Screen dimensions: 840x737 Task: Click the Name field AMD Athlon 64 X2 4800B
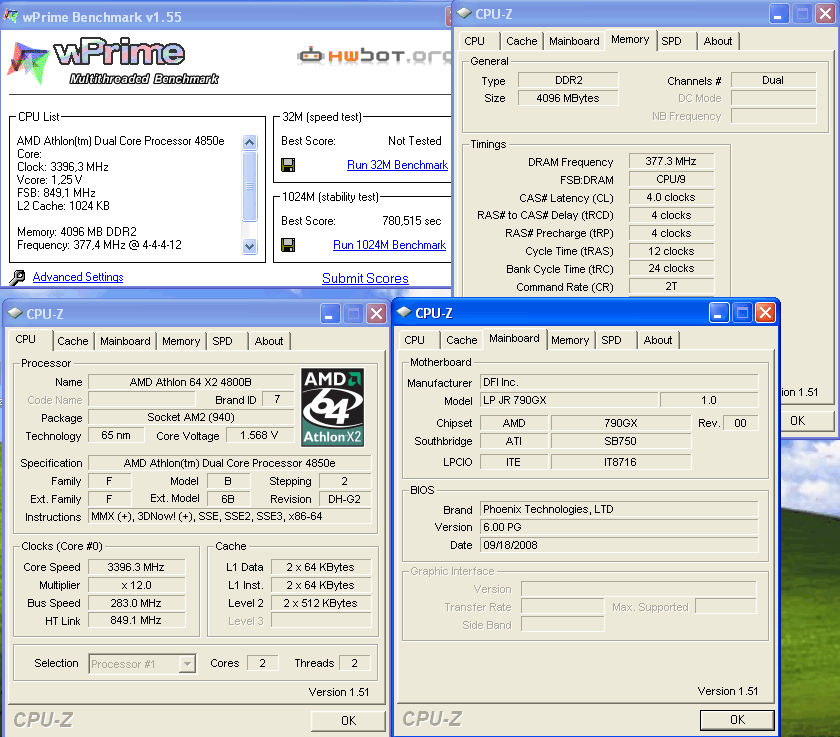click(191, 382)
